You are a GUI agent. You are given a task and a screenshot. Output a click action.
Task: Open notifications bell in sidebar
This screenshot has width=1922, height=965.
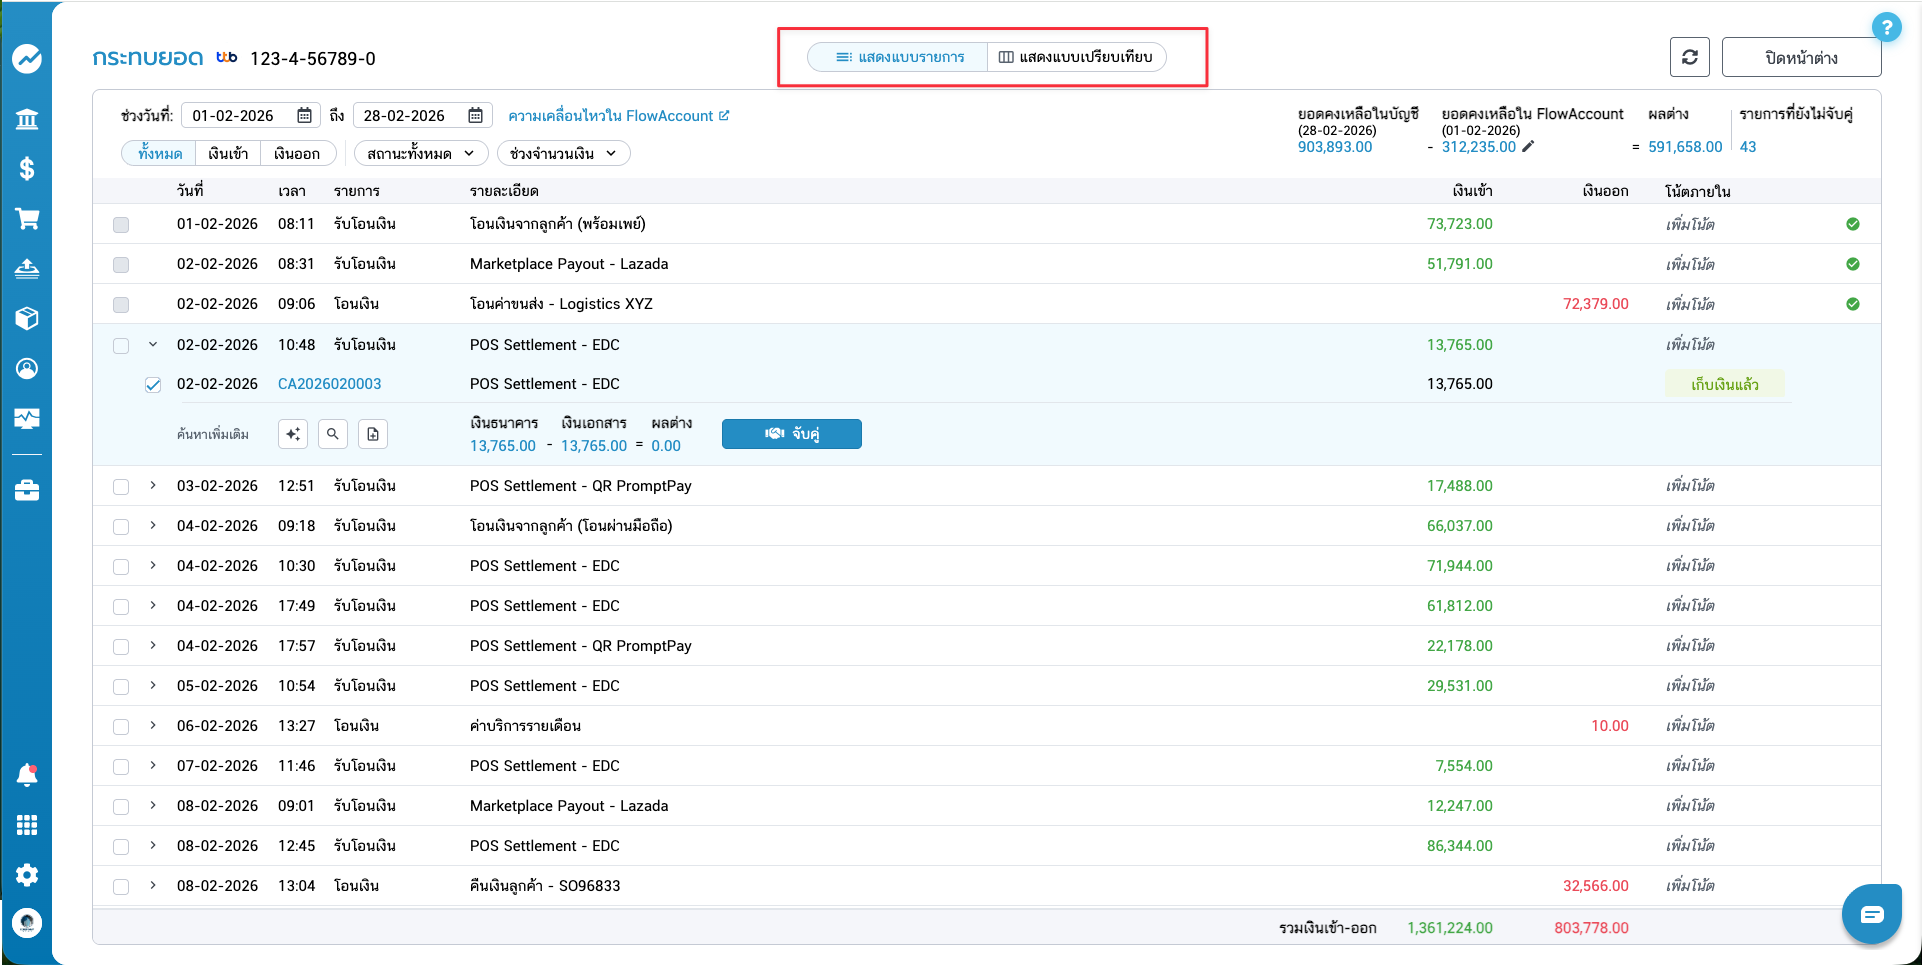tap(27, 775)
